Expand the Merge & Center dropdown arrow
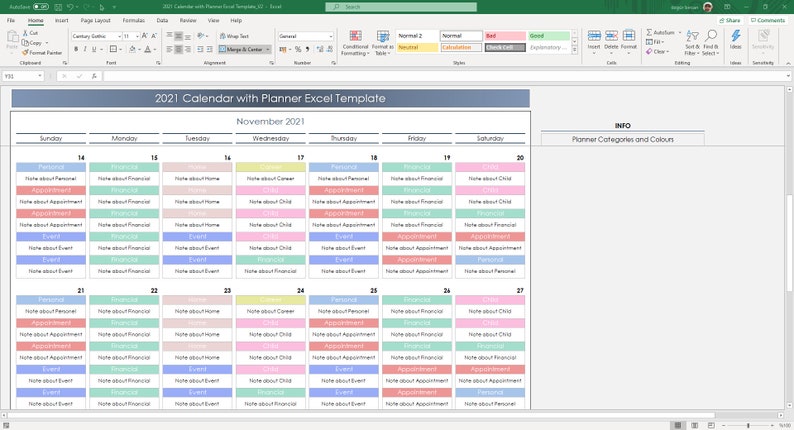 pos(268,49)
